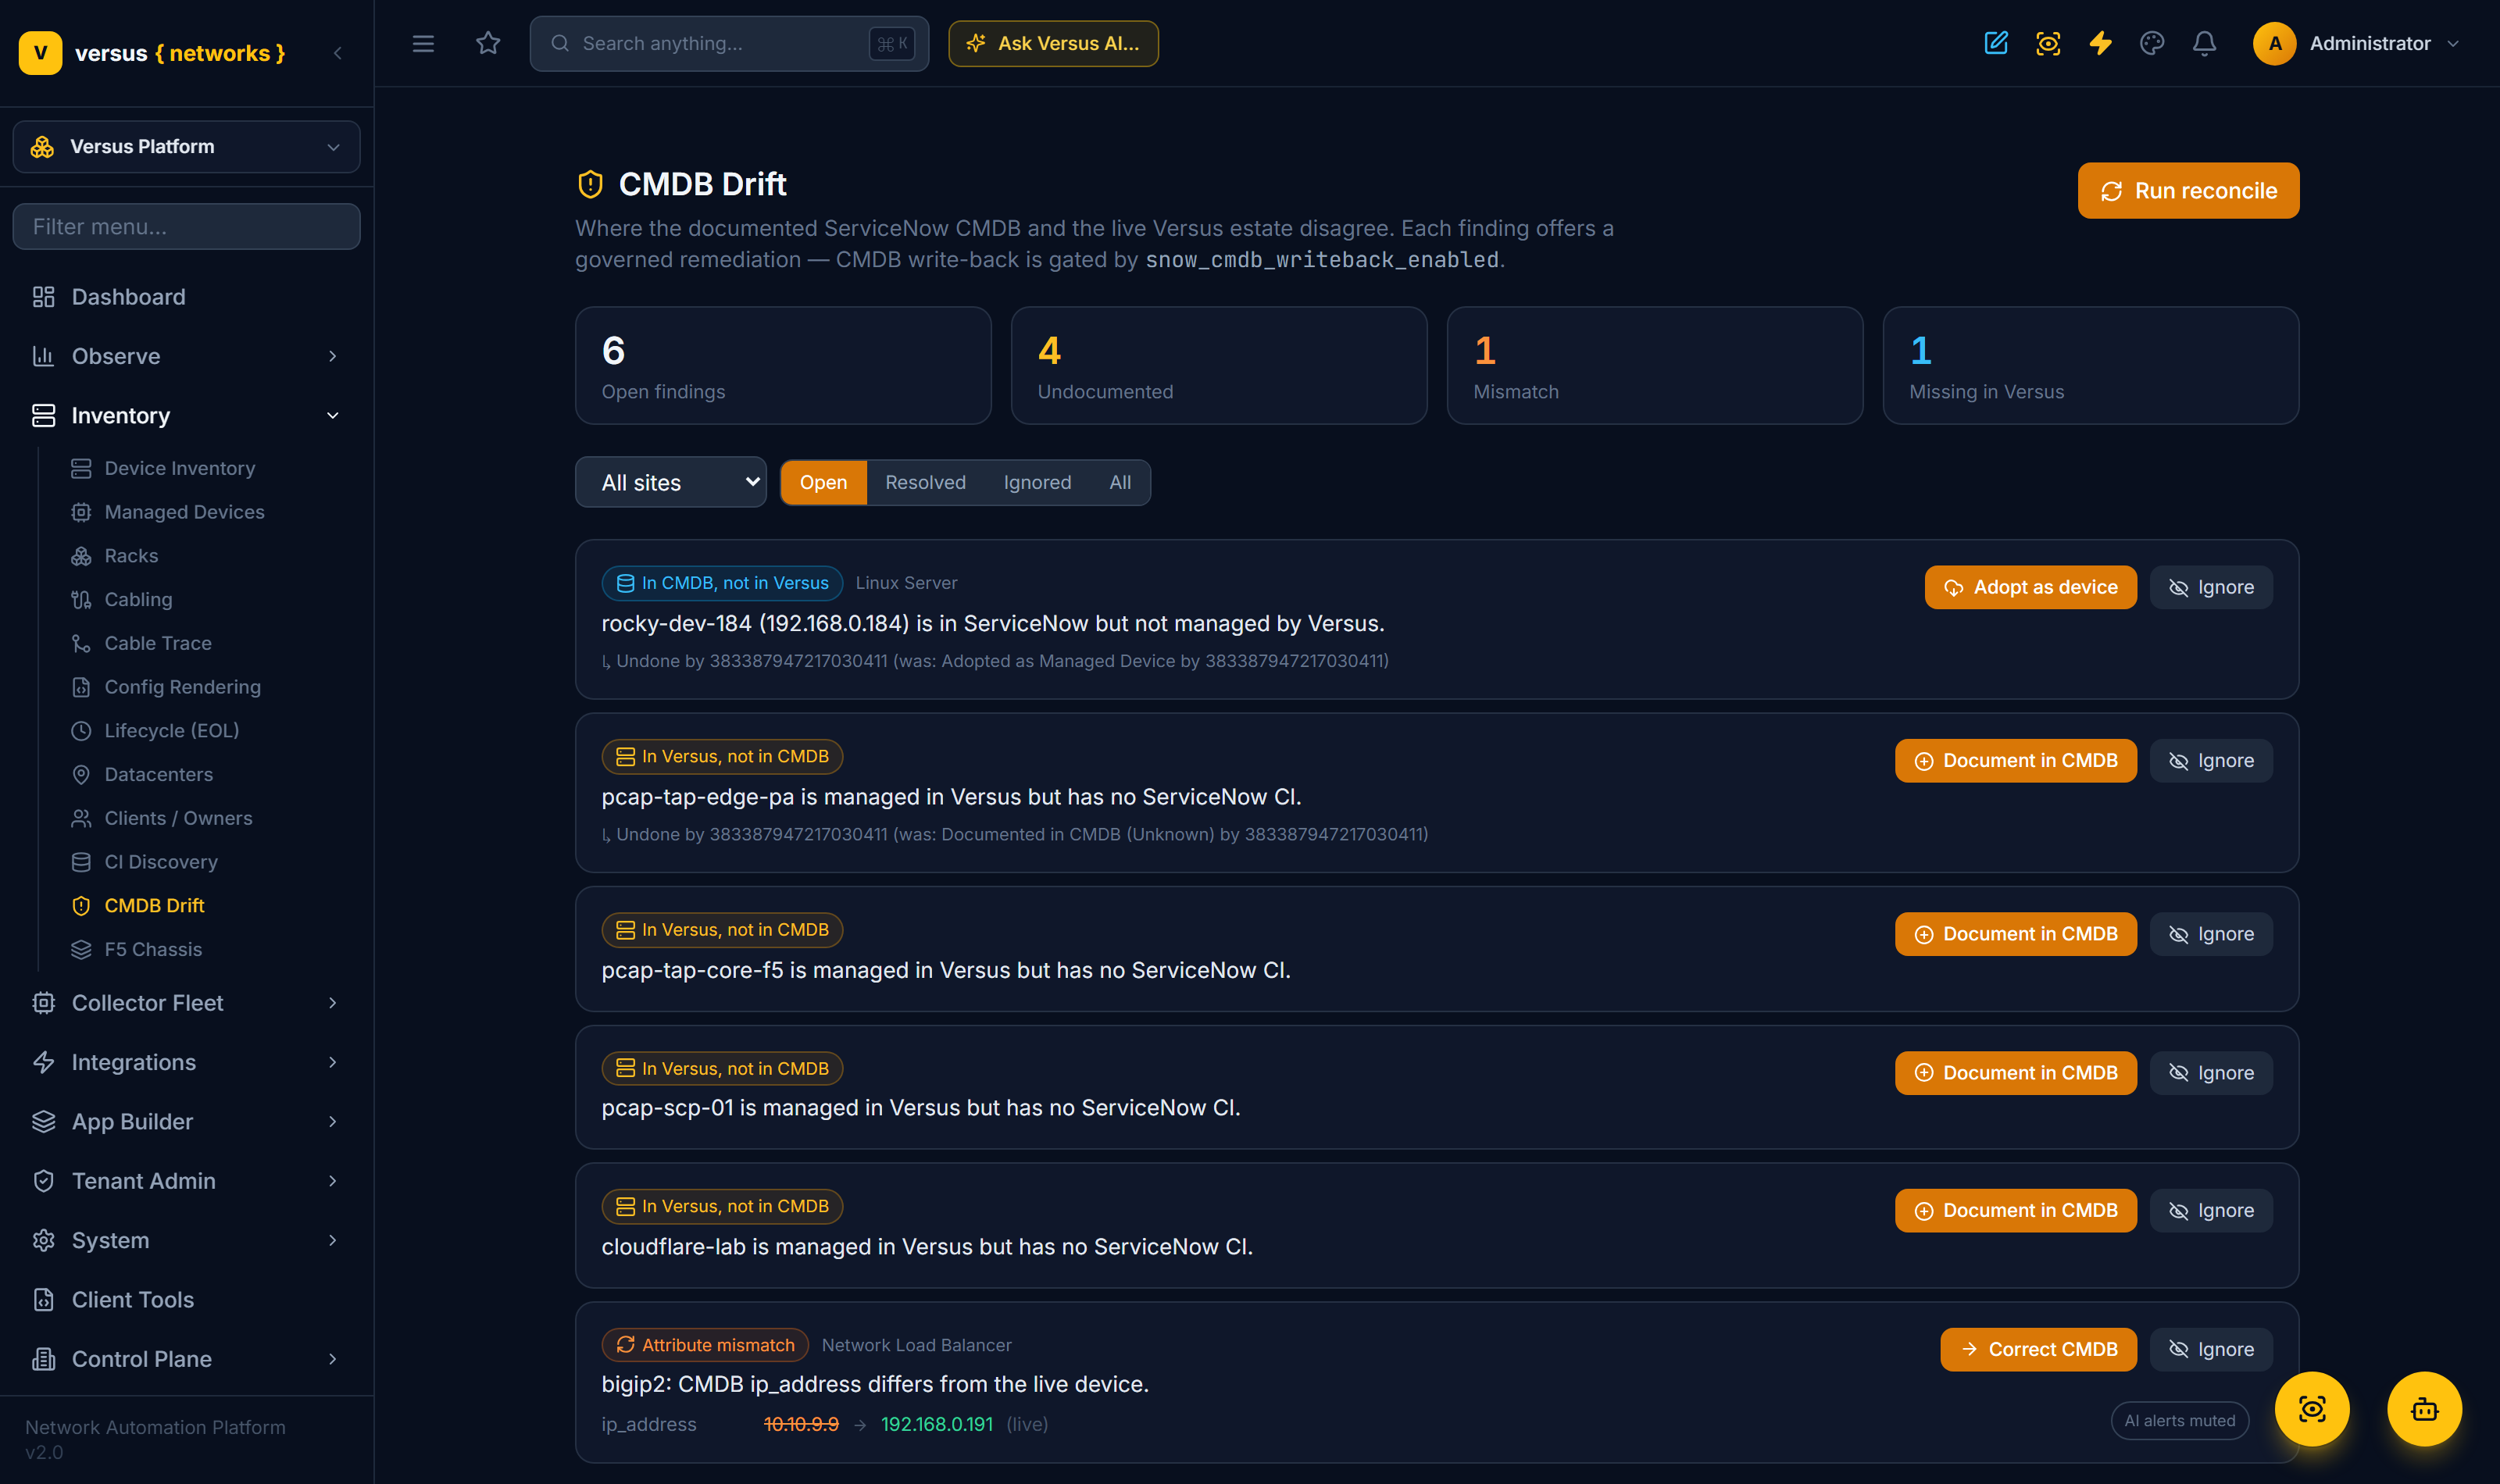Go to Managed Devices
Viewport: 2500px width, 1484px height.
(184, 512)
